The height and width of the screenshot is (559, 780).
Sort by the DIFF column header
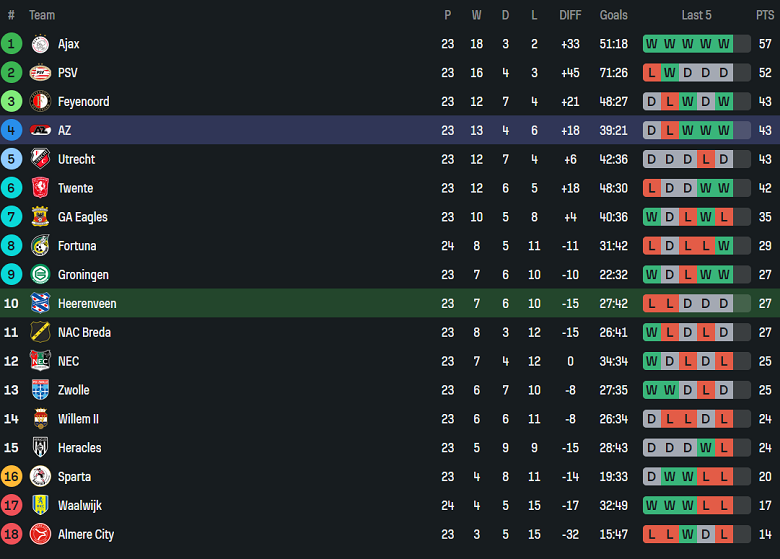pyautogui.click(x=570, y=15)
